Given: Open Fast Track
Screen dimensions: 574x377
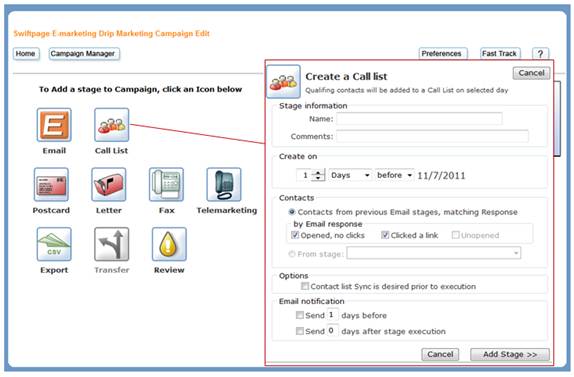Looking at the screenshot, I should coord(499,54).
